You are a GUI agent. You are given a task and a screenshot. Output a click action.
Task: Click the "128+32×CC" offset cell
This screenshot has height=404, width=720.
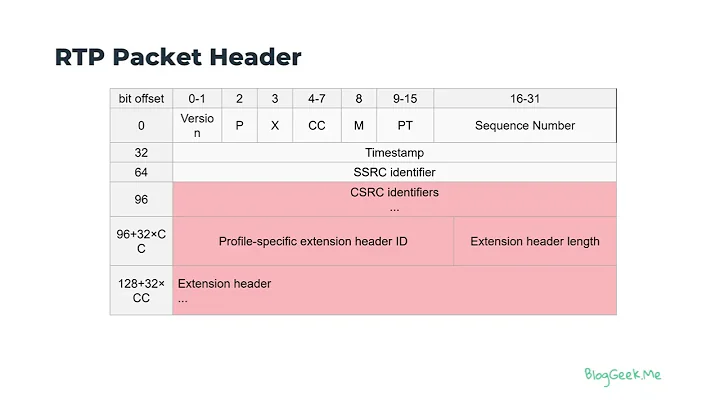[141, 291]
